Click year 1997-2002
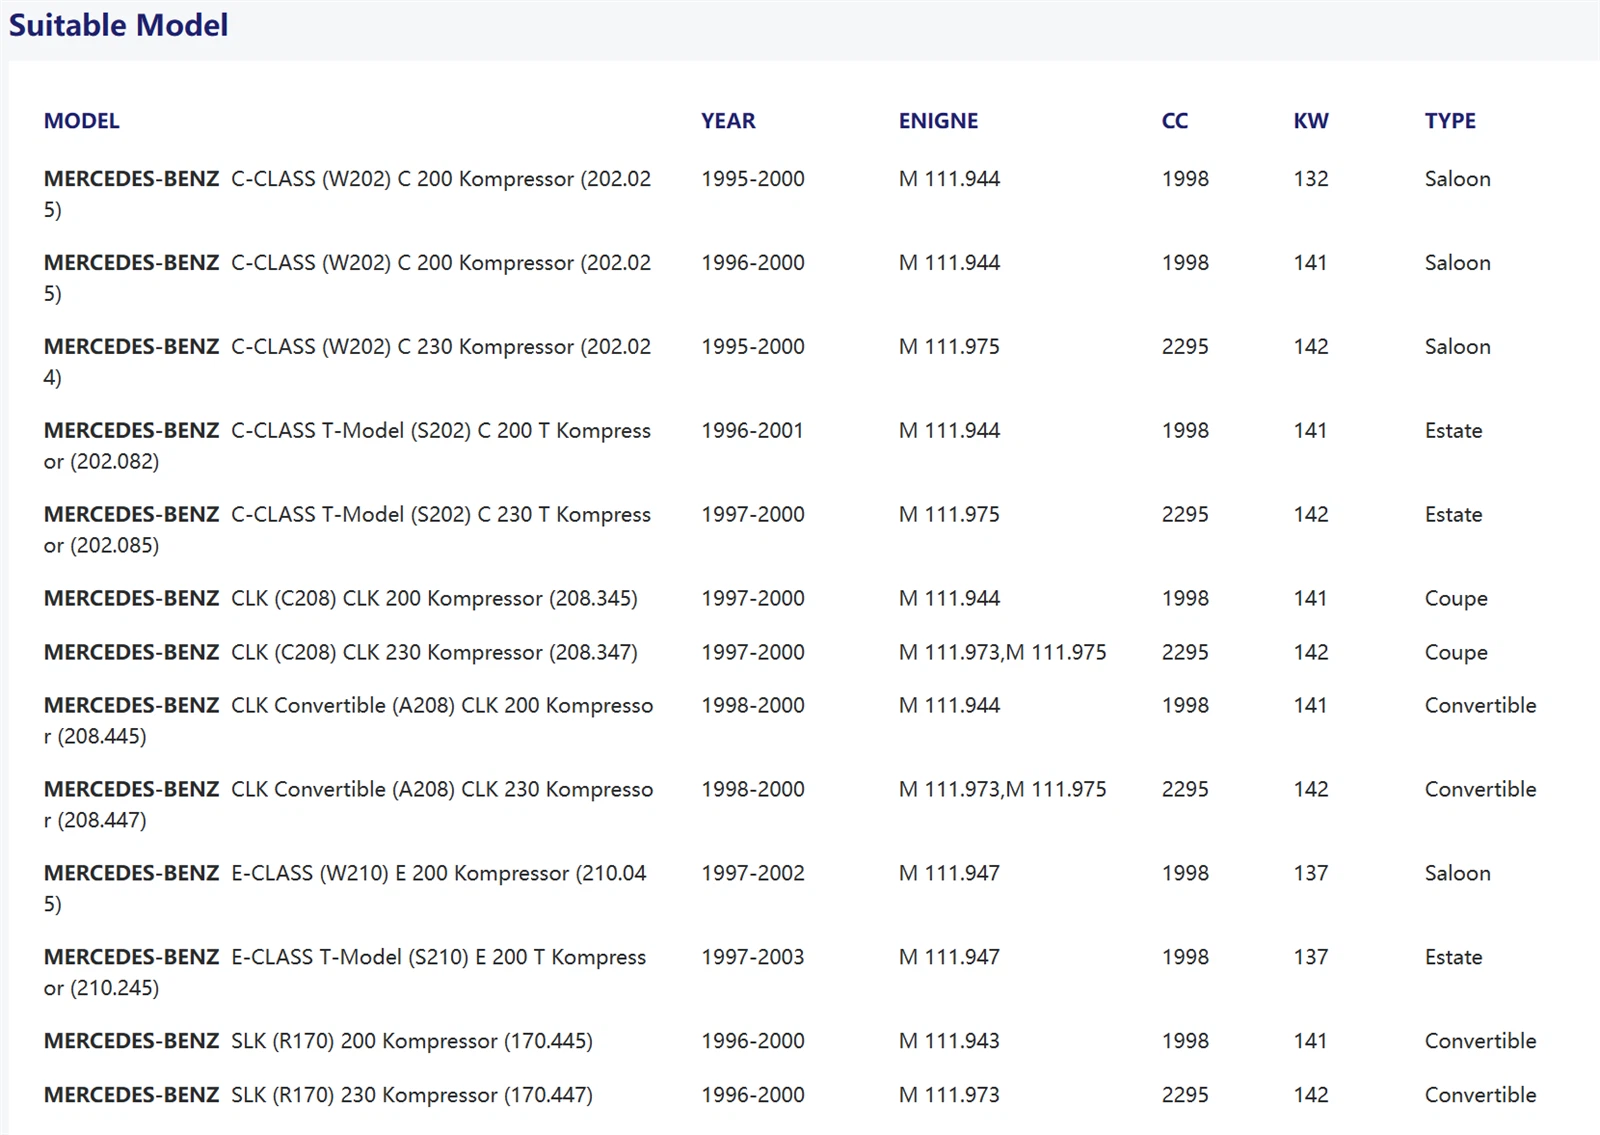 pos(753,874)
